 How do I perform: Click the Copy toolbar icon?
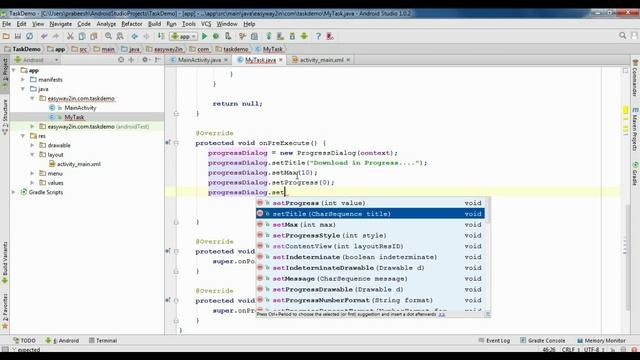click(82, 36)
